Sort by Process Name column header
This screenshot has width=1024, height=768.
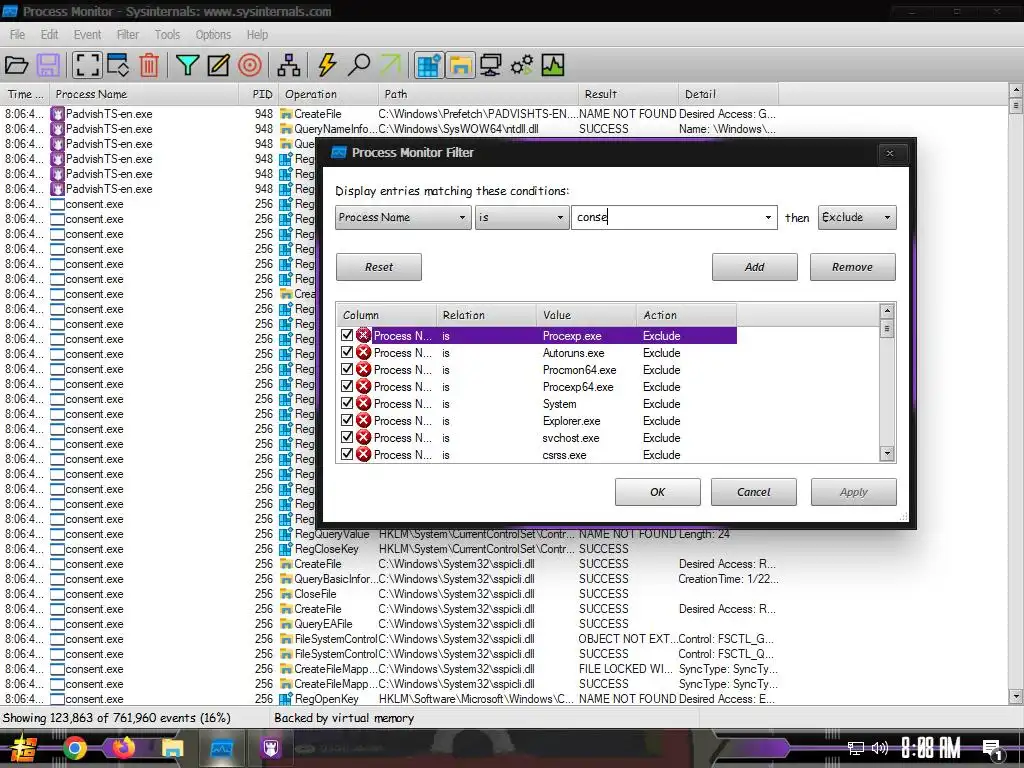pyautogui.click(x=144, y=94)
